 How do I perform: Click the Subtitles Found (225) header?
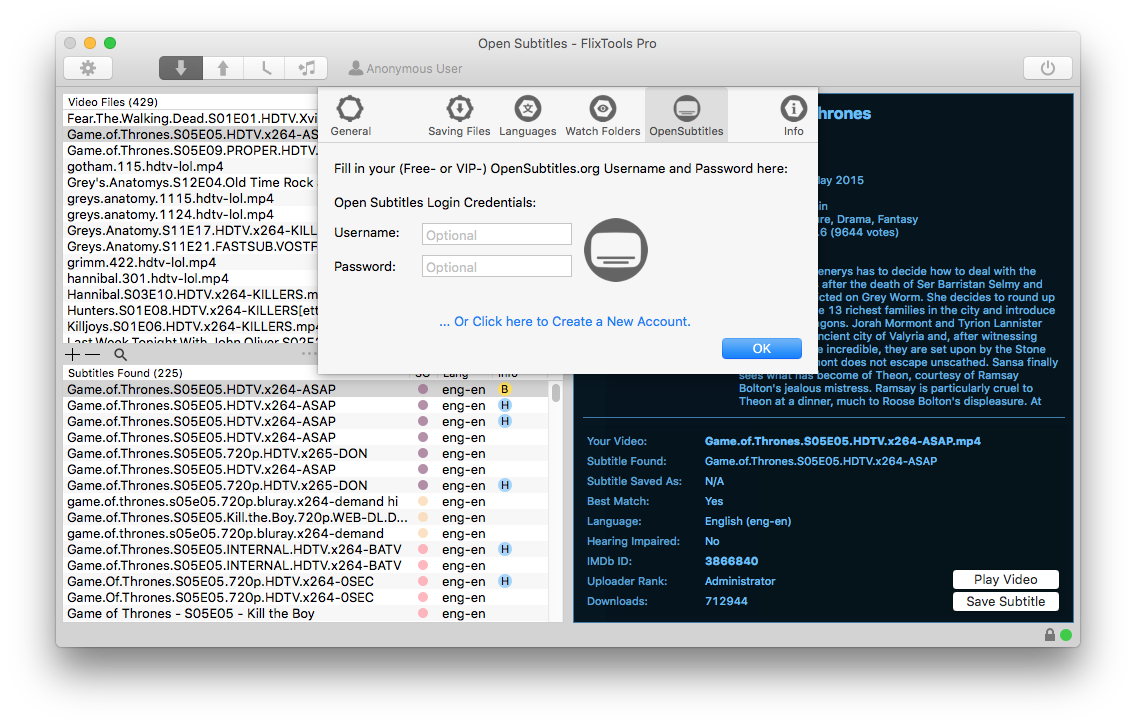click(125, 373)
